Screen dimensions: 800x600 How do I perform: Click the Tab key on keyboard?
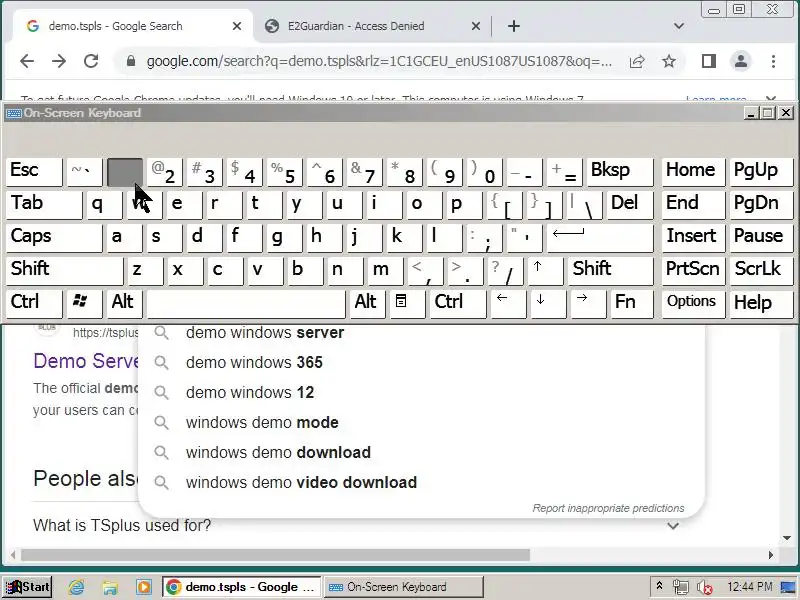44,205
